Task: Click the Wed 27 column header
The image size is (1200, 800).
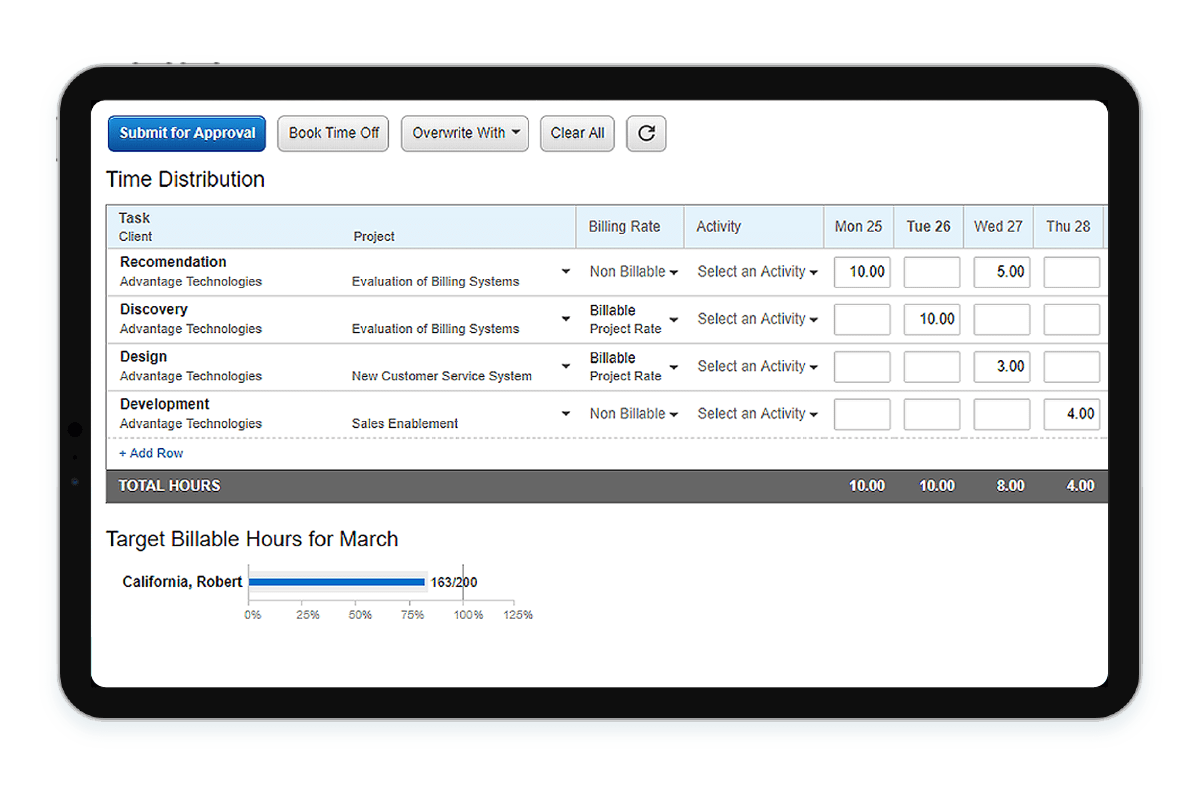Action: click(999, 227)
